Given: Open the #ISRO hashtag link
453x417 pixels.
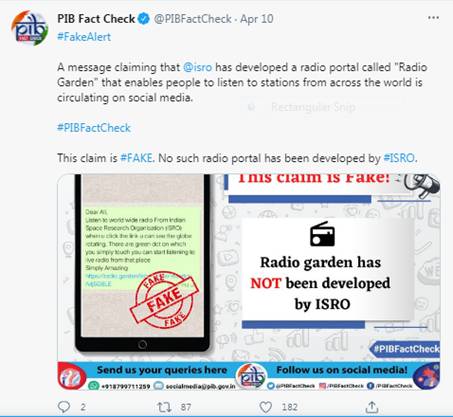Looking at the screenshot, I should coord(400,158).
